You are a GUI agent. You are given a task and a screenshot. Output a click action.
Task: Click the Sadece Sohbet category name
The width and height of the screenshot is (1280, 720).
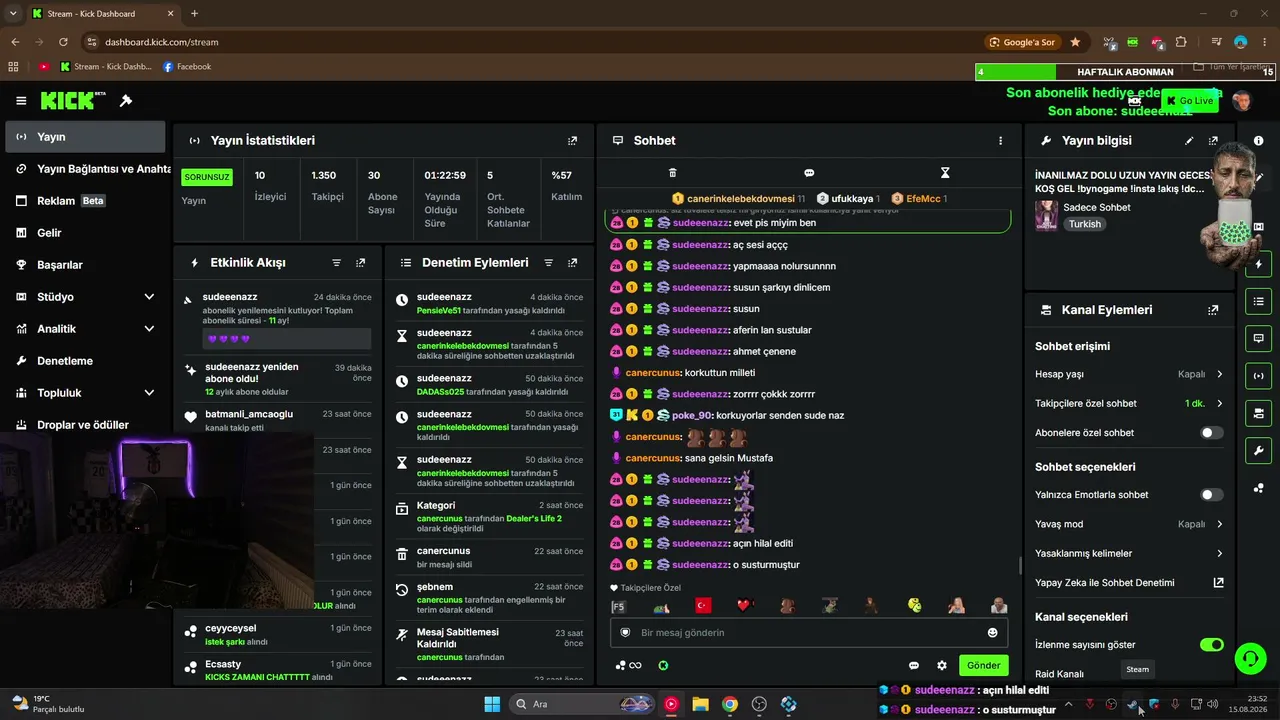point(1099,207)
